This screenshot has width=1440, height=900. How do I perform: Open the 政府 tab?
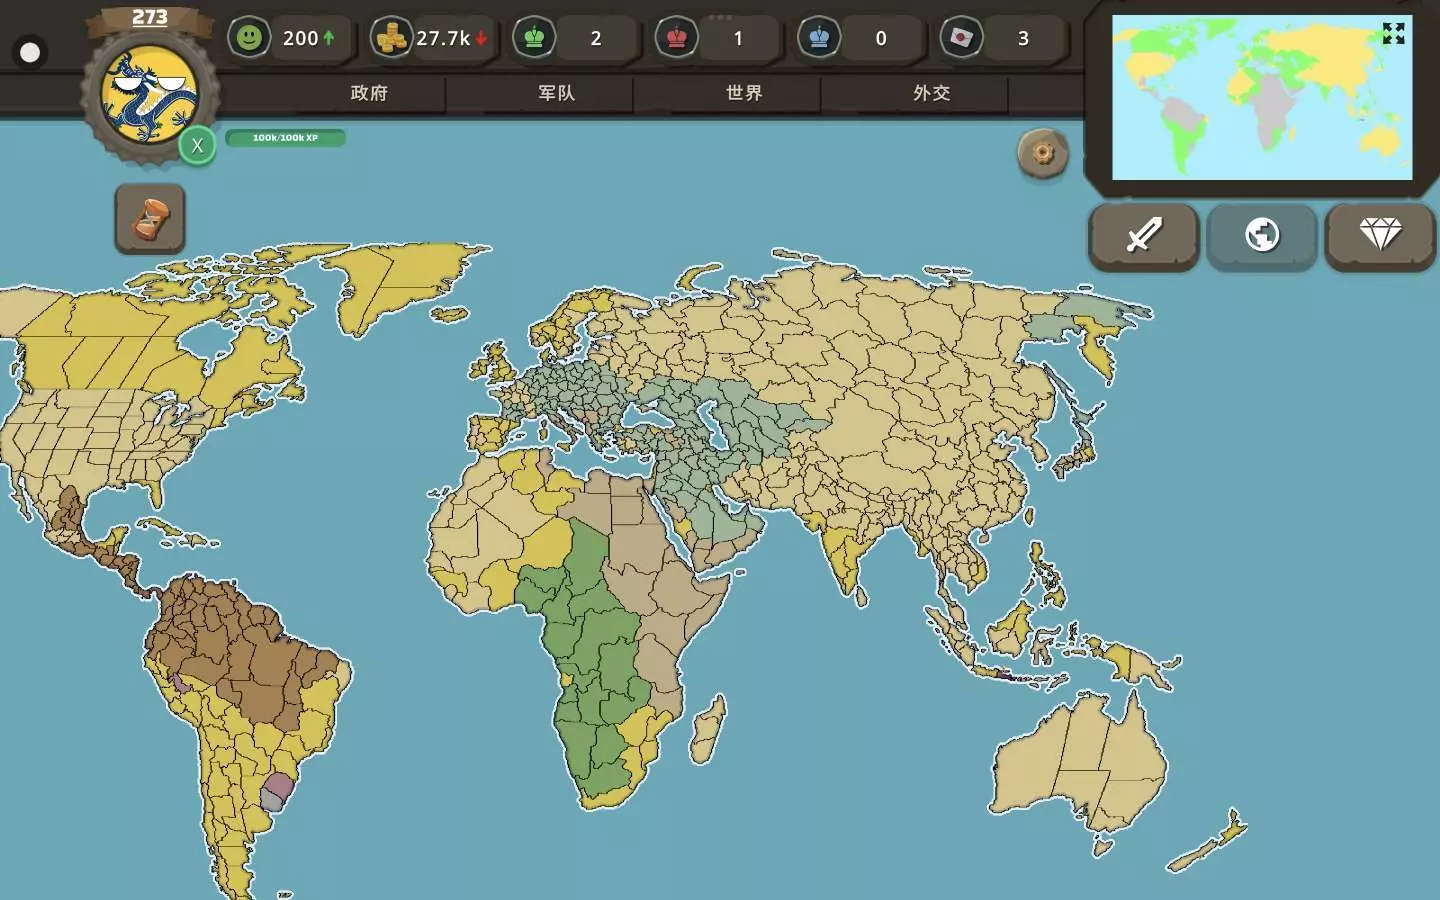click(369, 93)
